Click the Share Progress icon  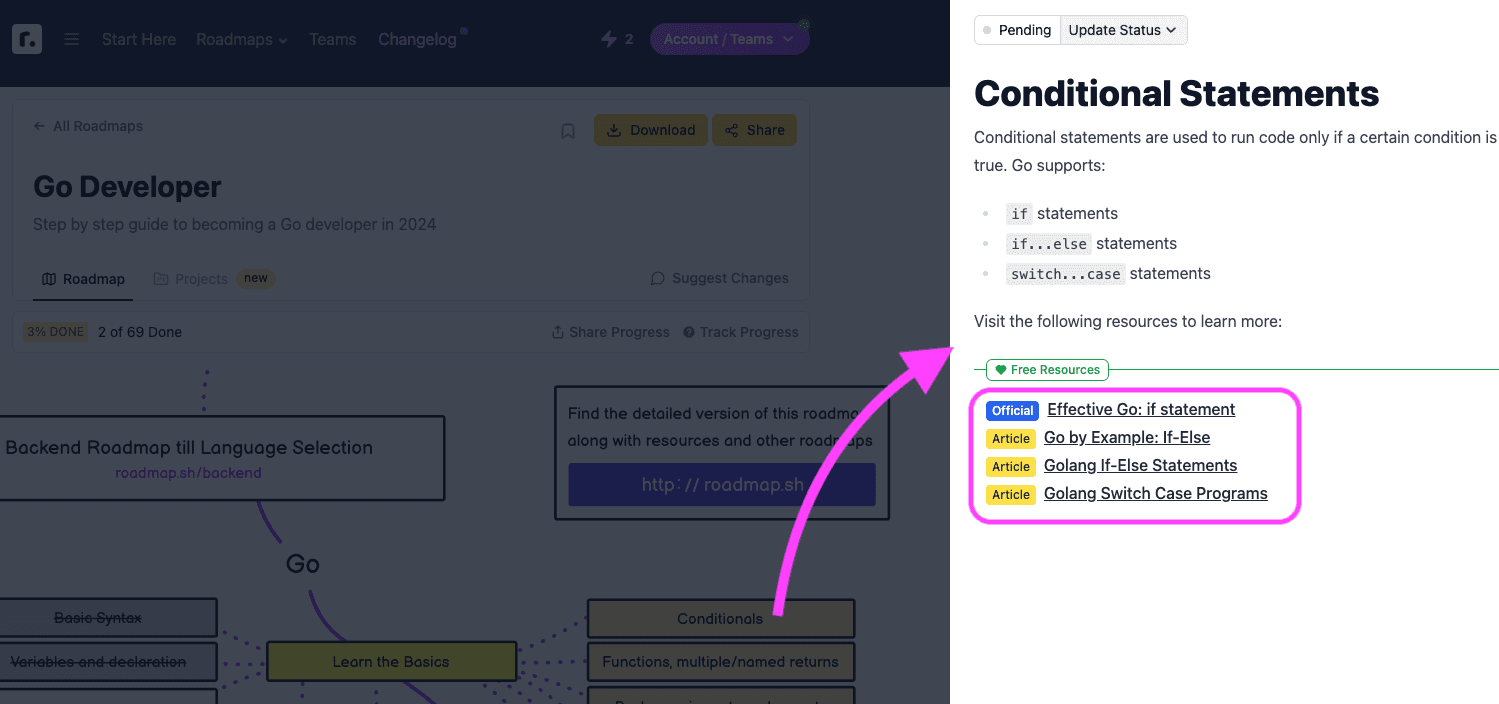558,332
